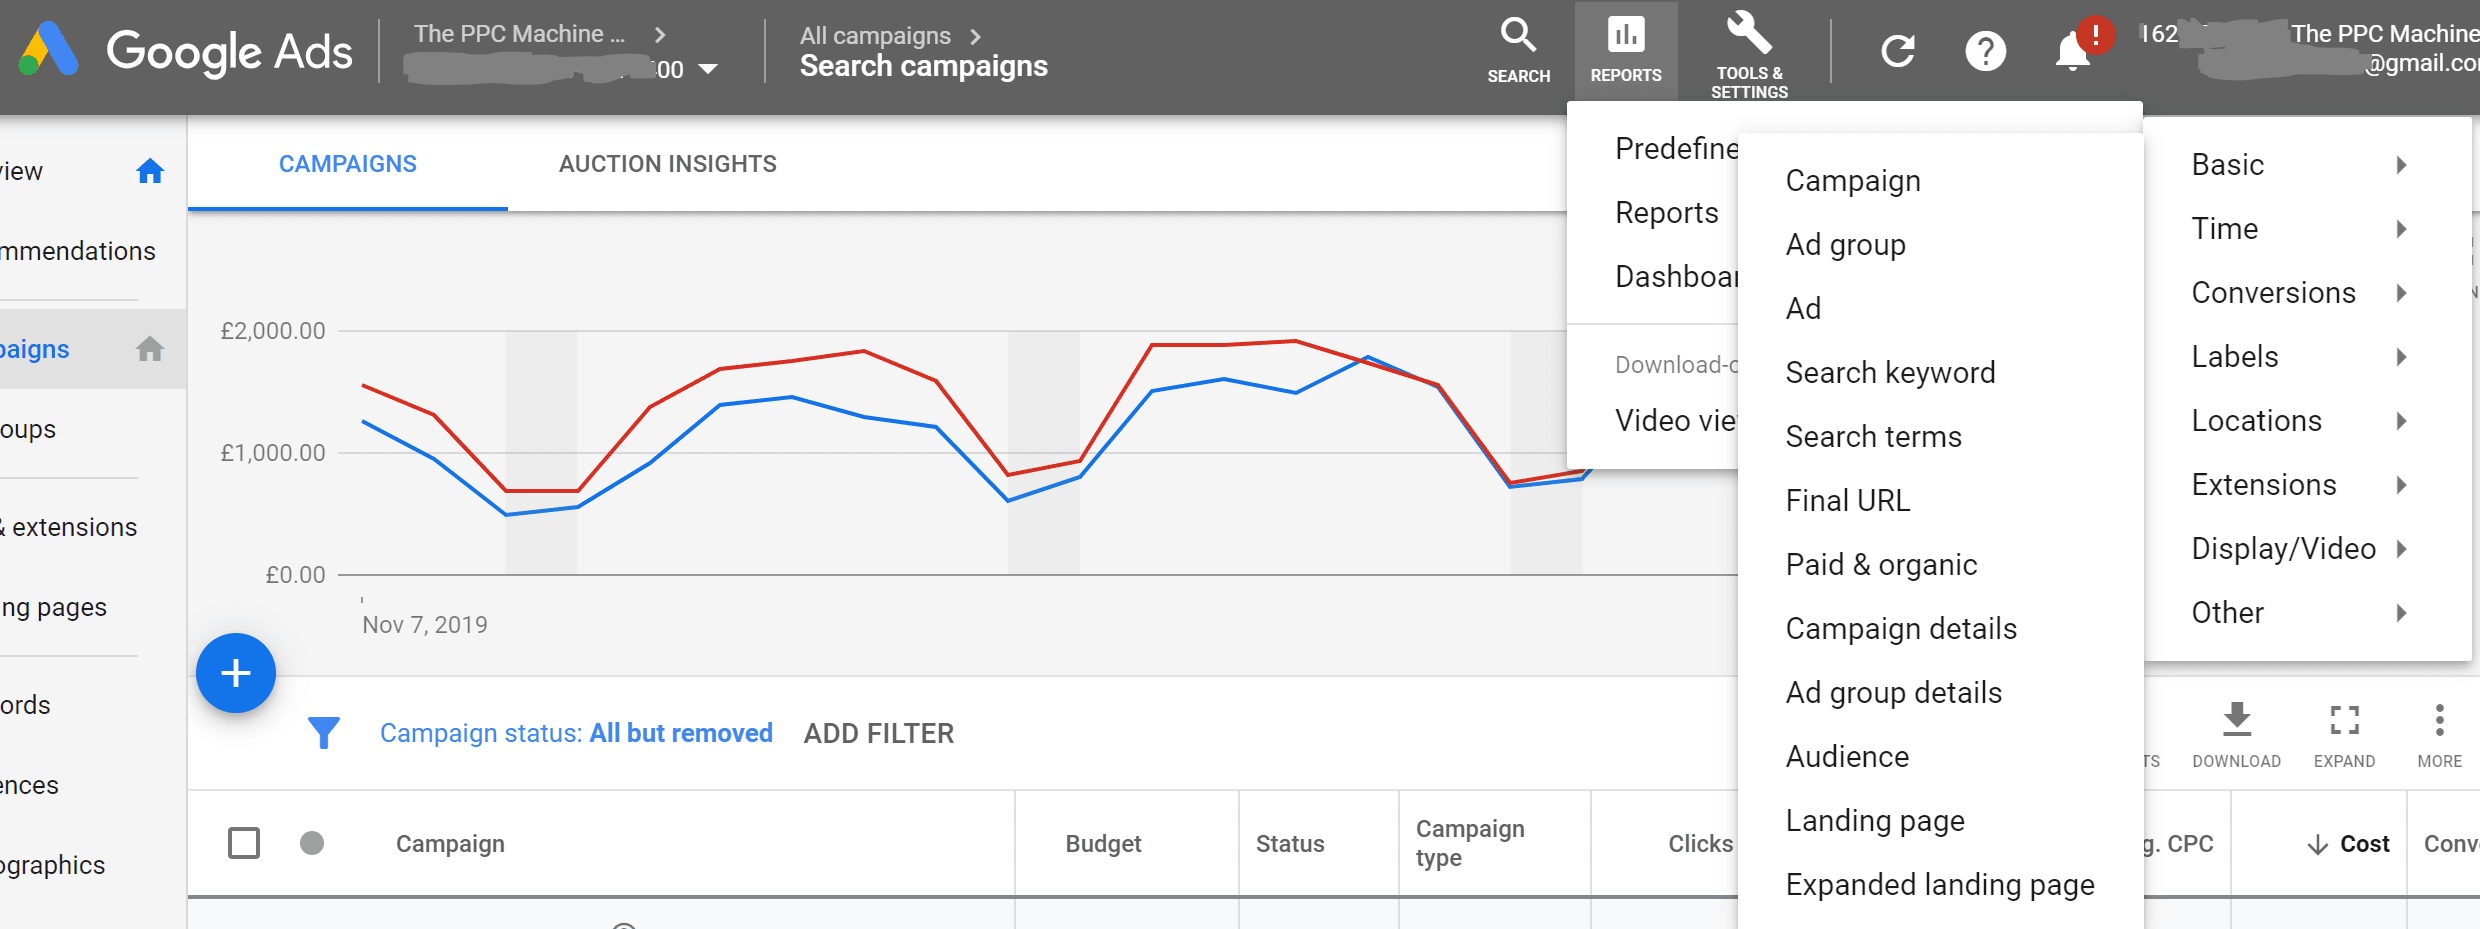The width and height of the screenshot is (2480, 929).
Task: Tick the select-all campaigns checkbox
Action: (244, 843)
